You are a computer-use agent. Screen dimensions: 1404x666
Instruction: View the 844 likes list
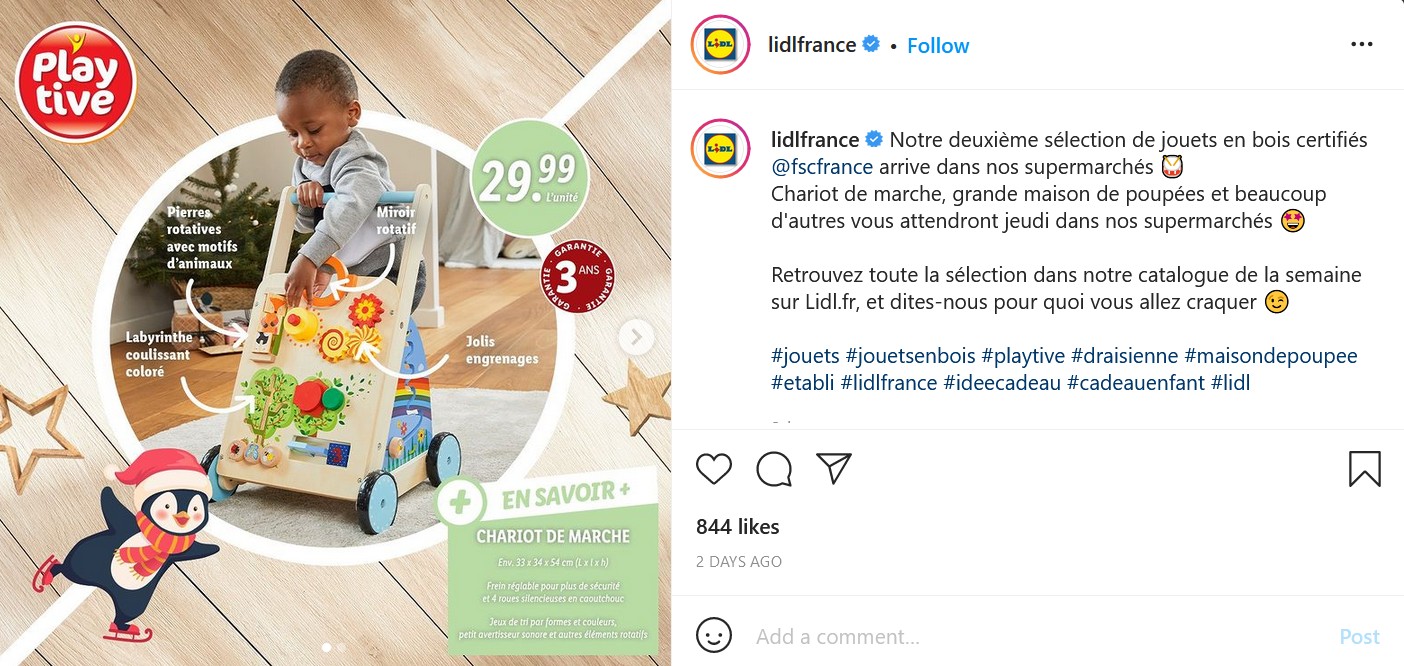pos(738,526)
